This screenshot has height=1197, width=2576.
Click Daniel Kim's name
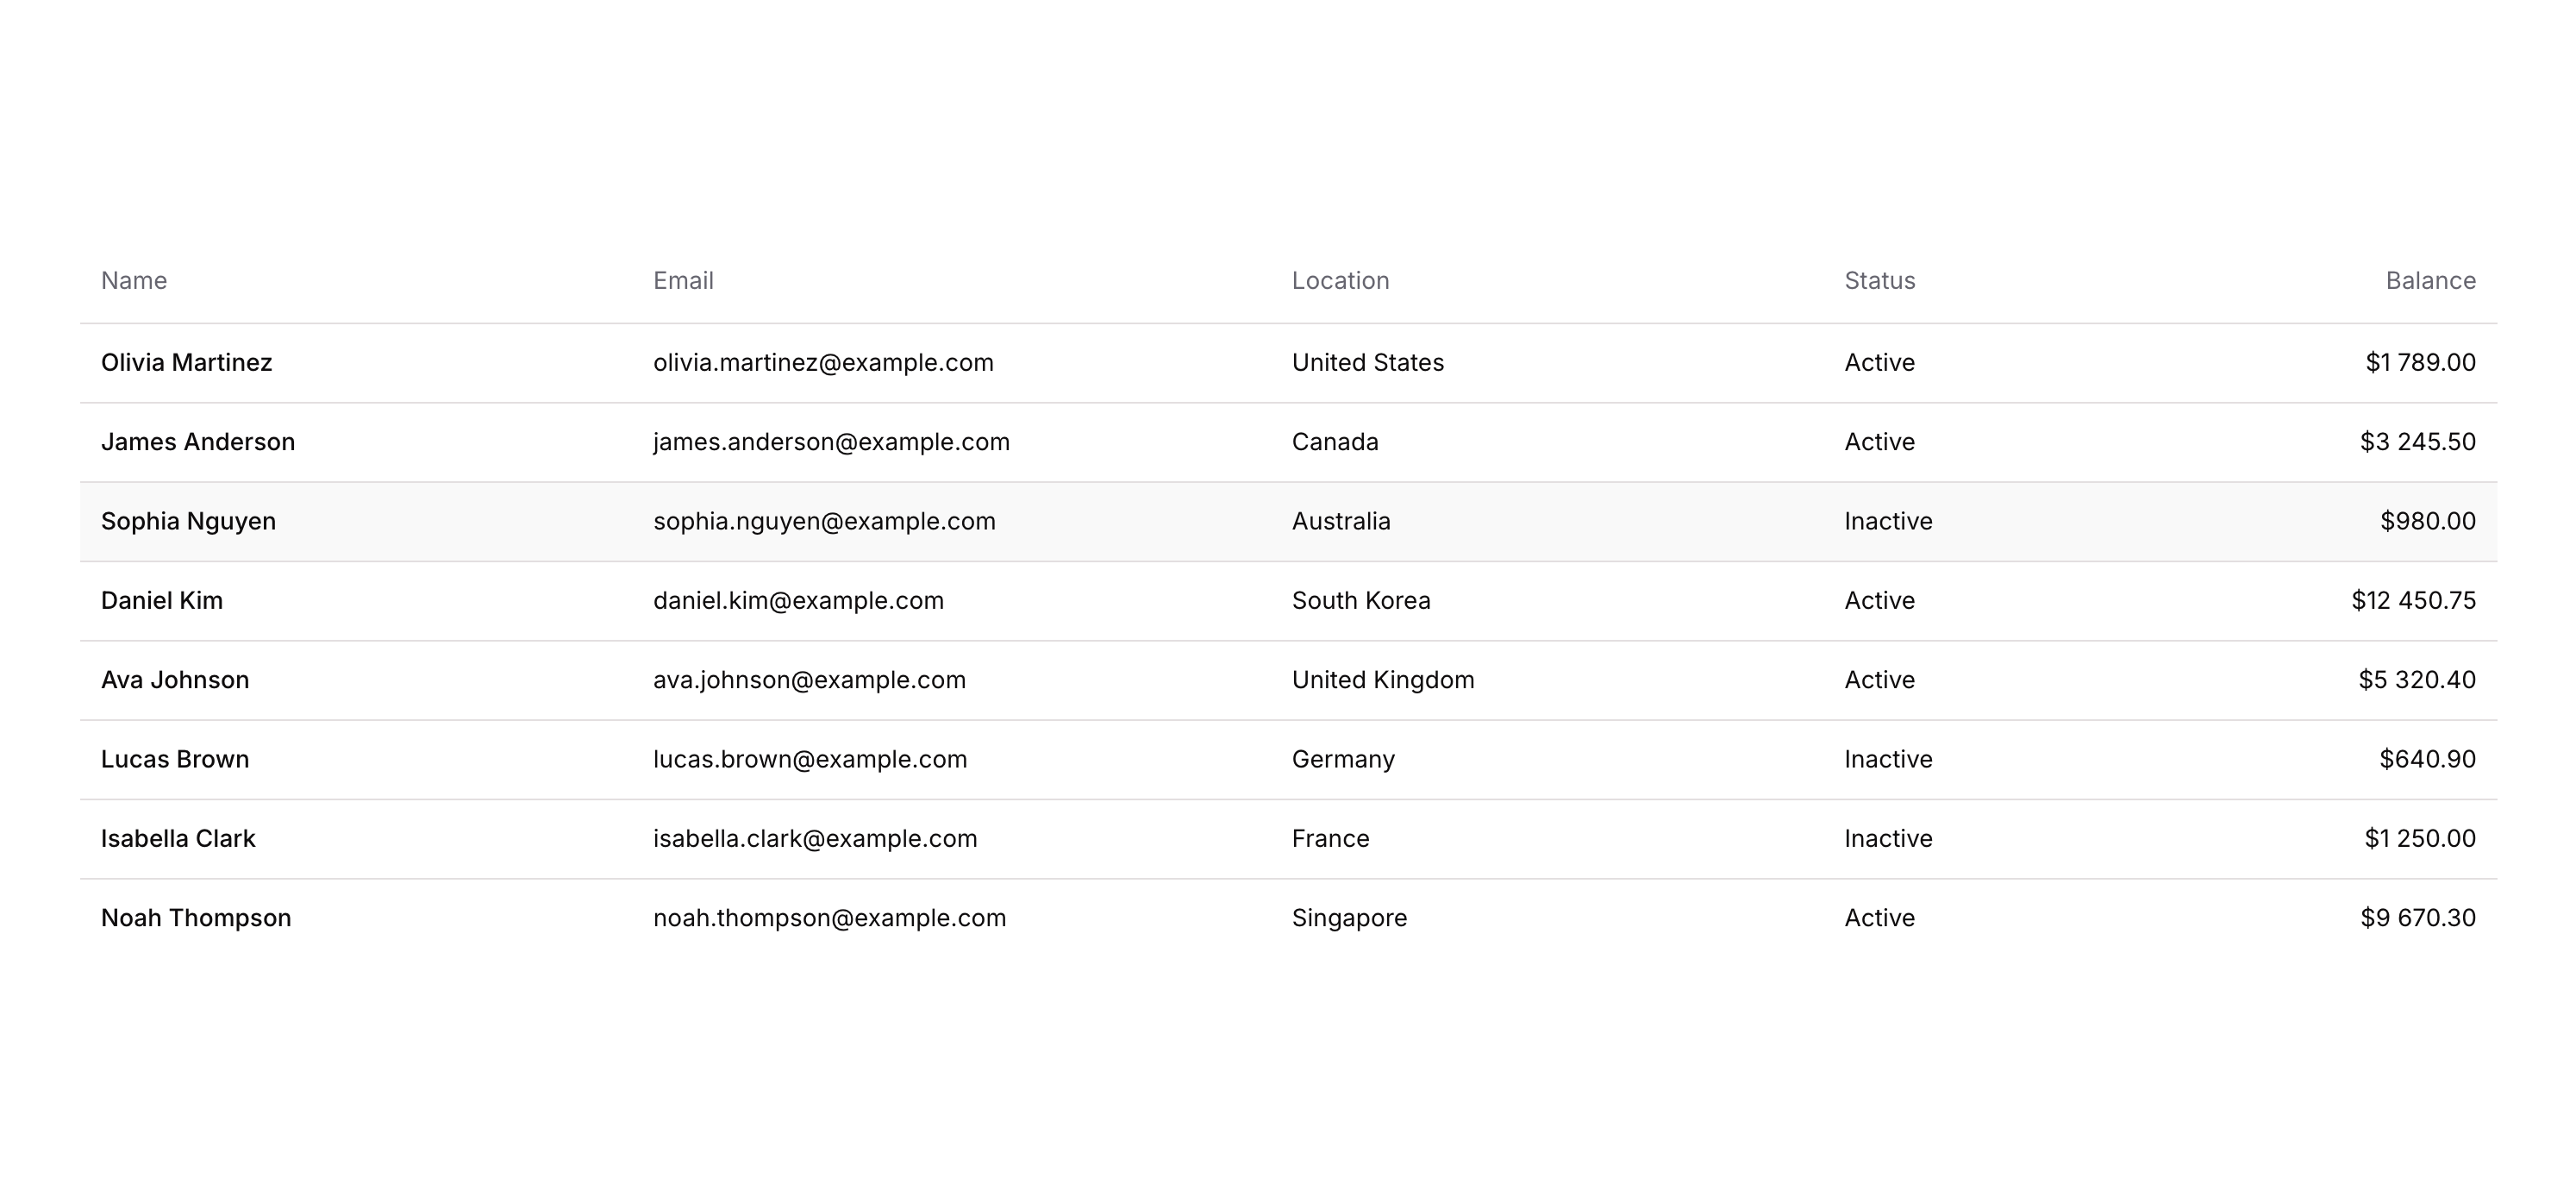click(x=162, y=601)
